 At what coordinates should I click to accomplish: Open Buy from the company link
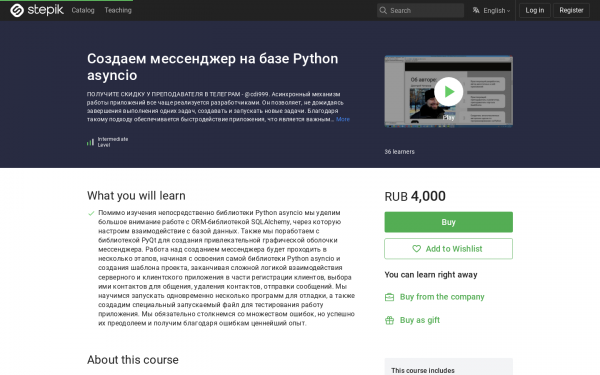pyautogui.click(x=442, y=297)
